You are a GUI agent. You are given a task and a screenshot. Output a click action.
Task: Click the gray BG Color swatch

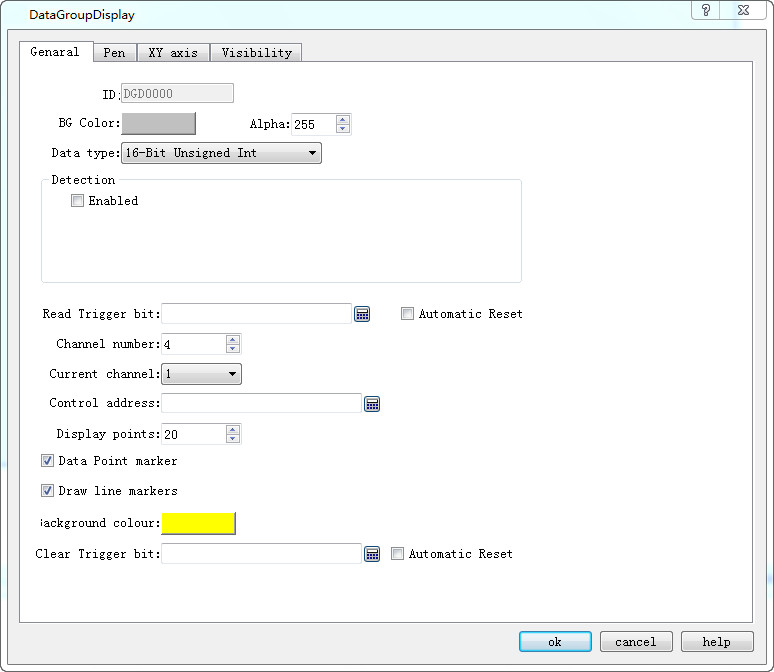158,124
